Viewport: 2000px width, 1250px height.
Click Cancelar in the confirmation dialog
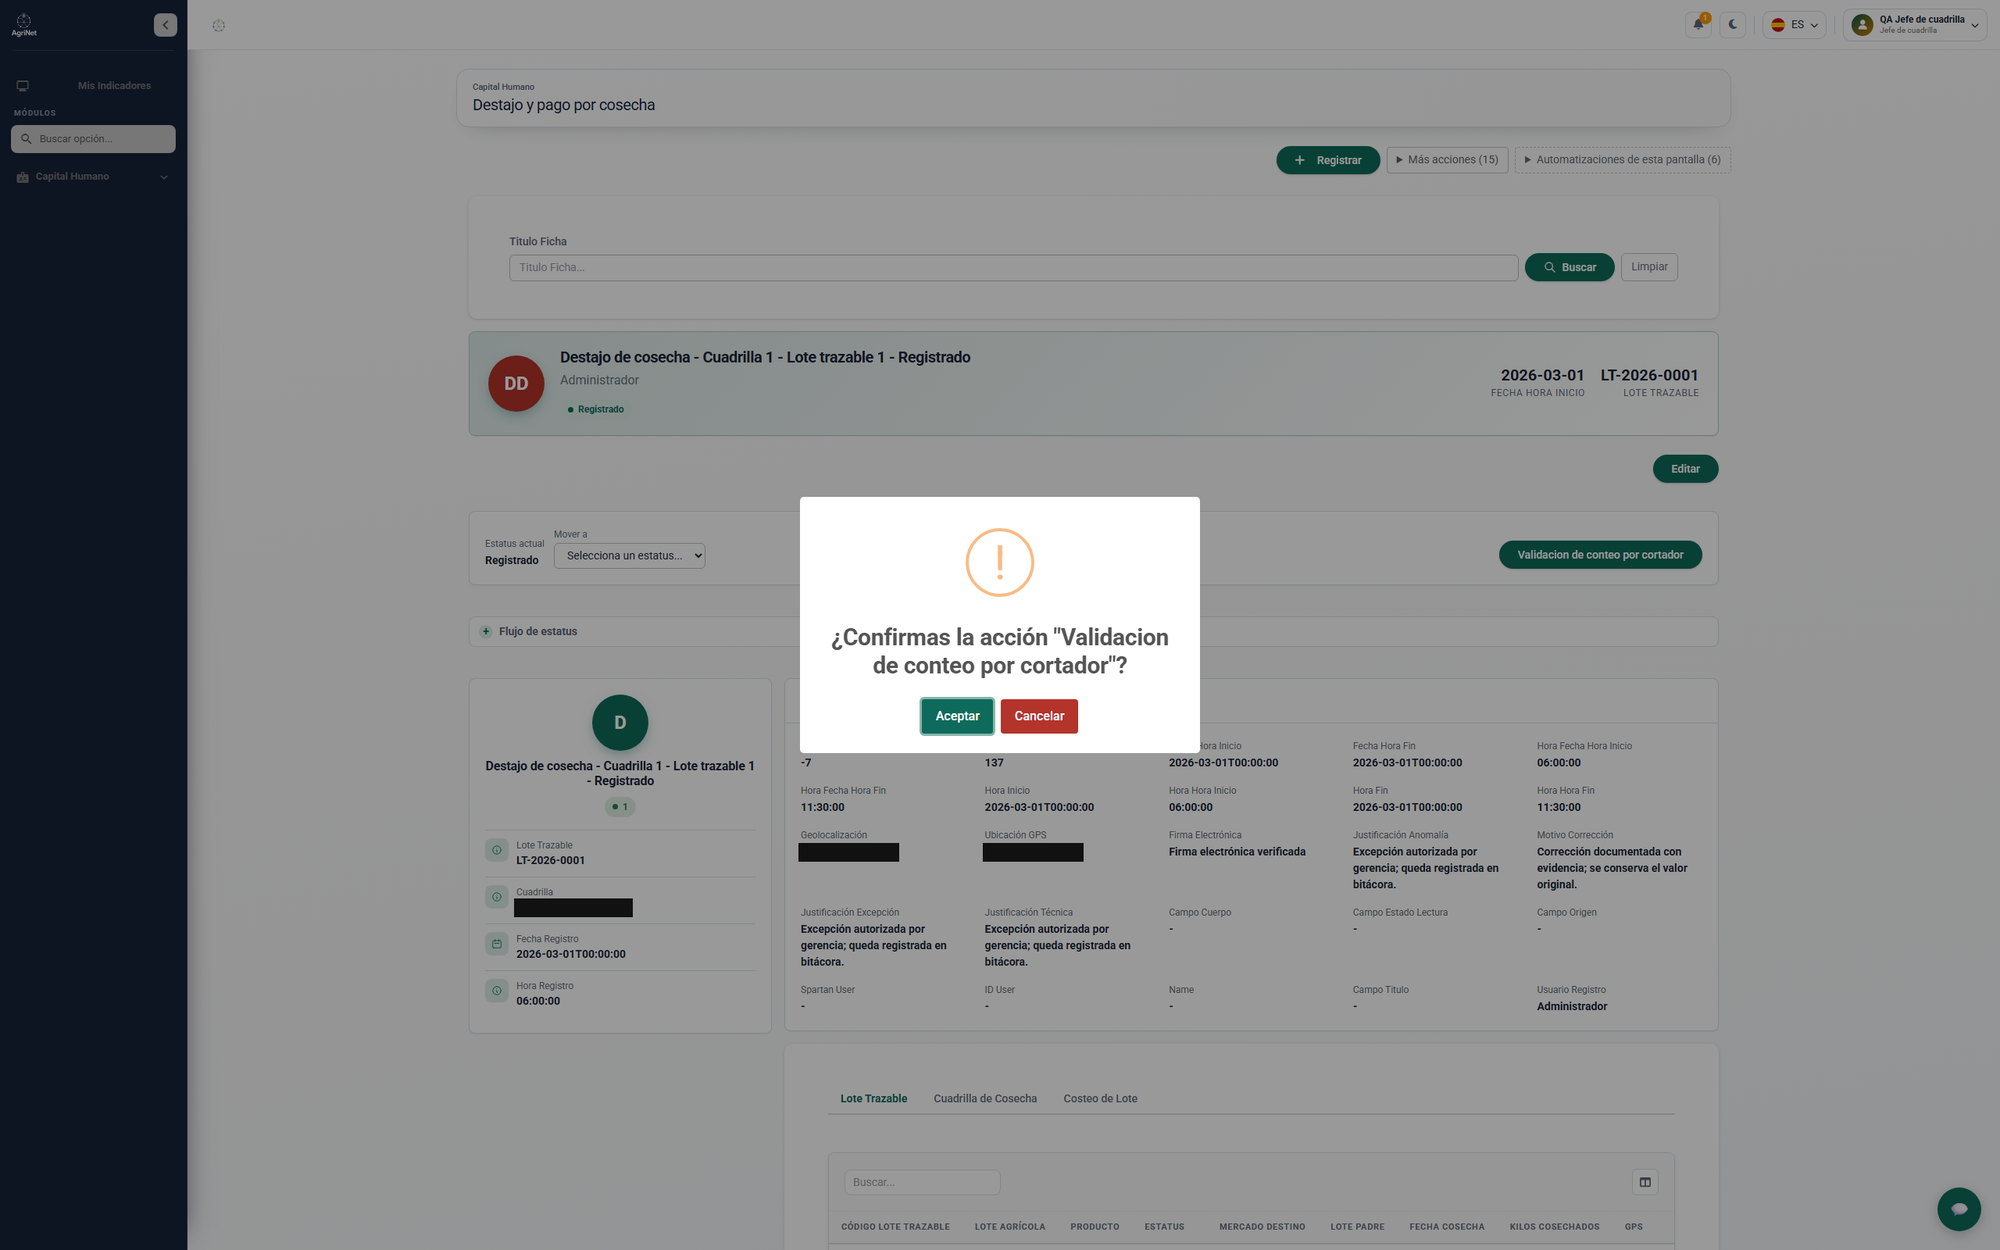(1039, 716)
